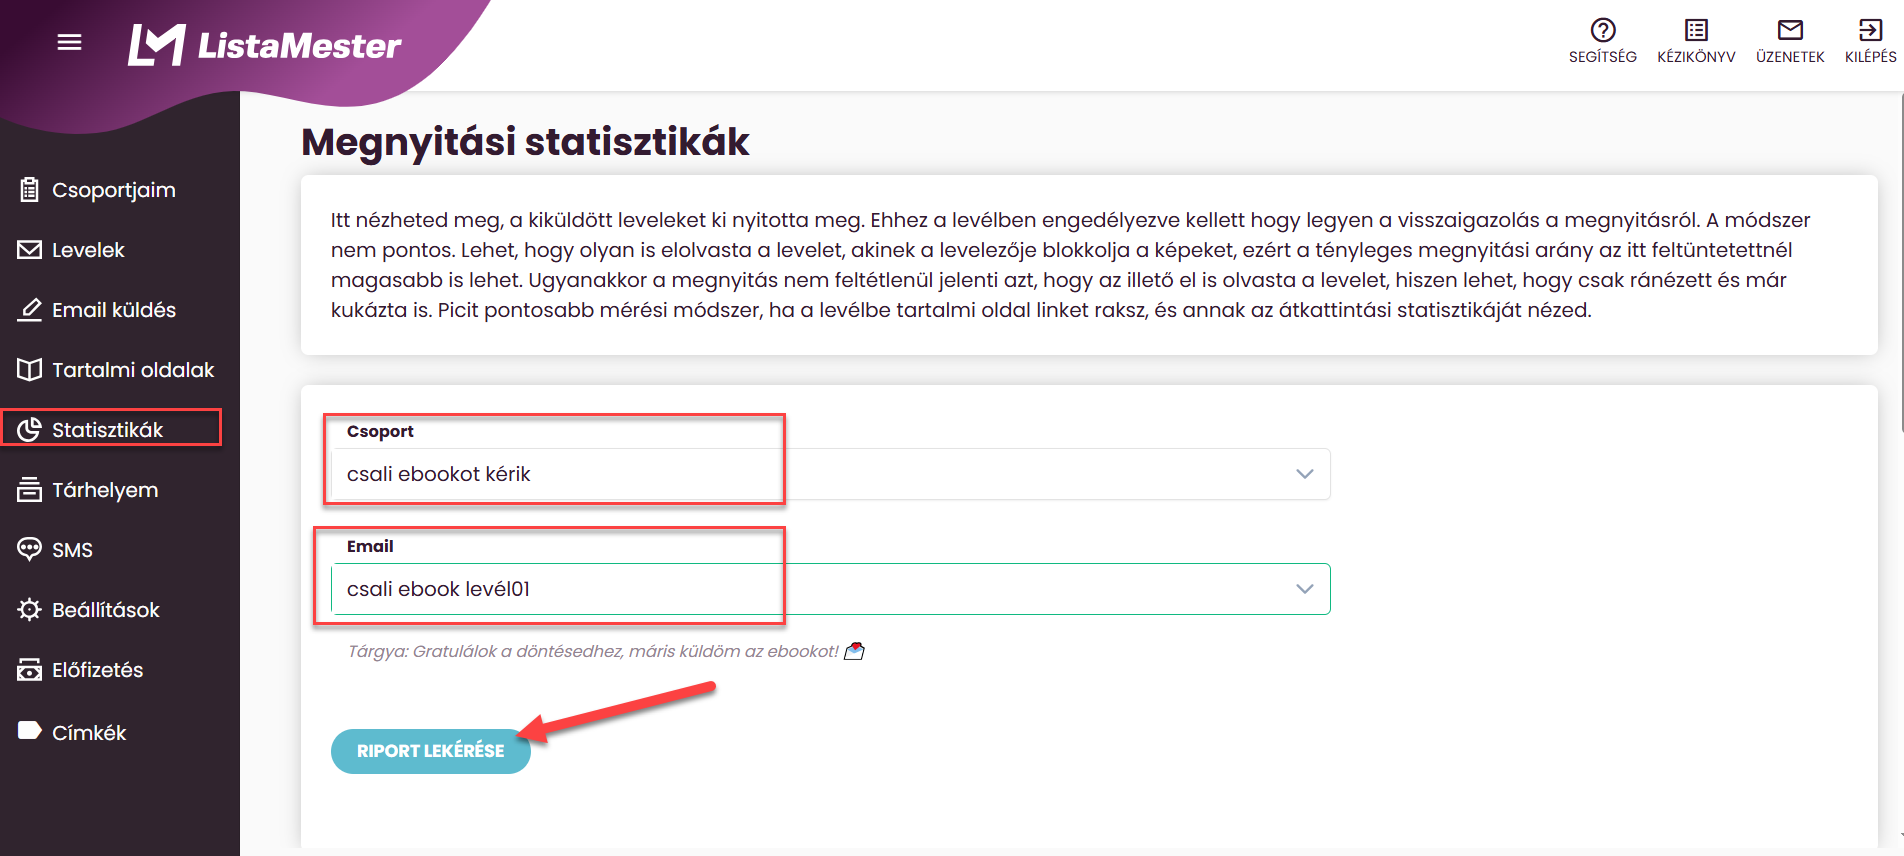This screenshot has height=856, width=1904.
Task: Click the Címkék tag icon
Action: tap(30, 731)
